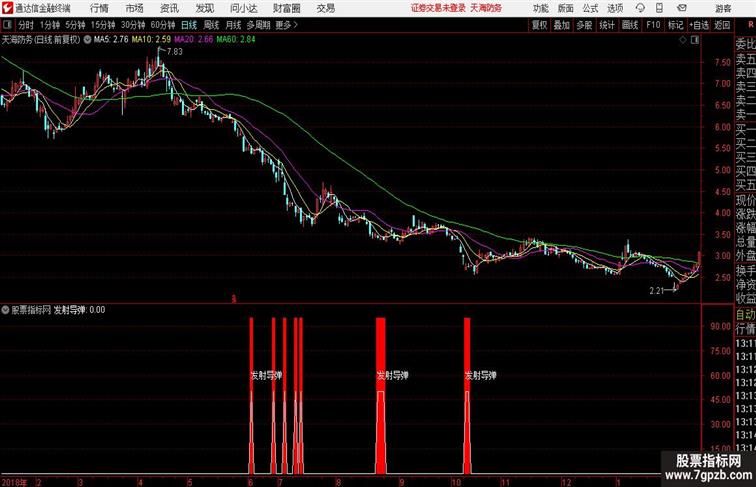Image resolution: width=756 pixels, height=487 pixels.
Task: Click the 复权 button
Action: 540,25
